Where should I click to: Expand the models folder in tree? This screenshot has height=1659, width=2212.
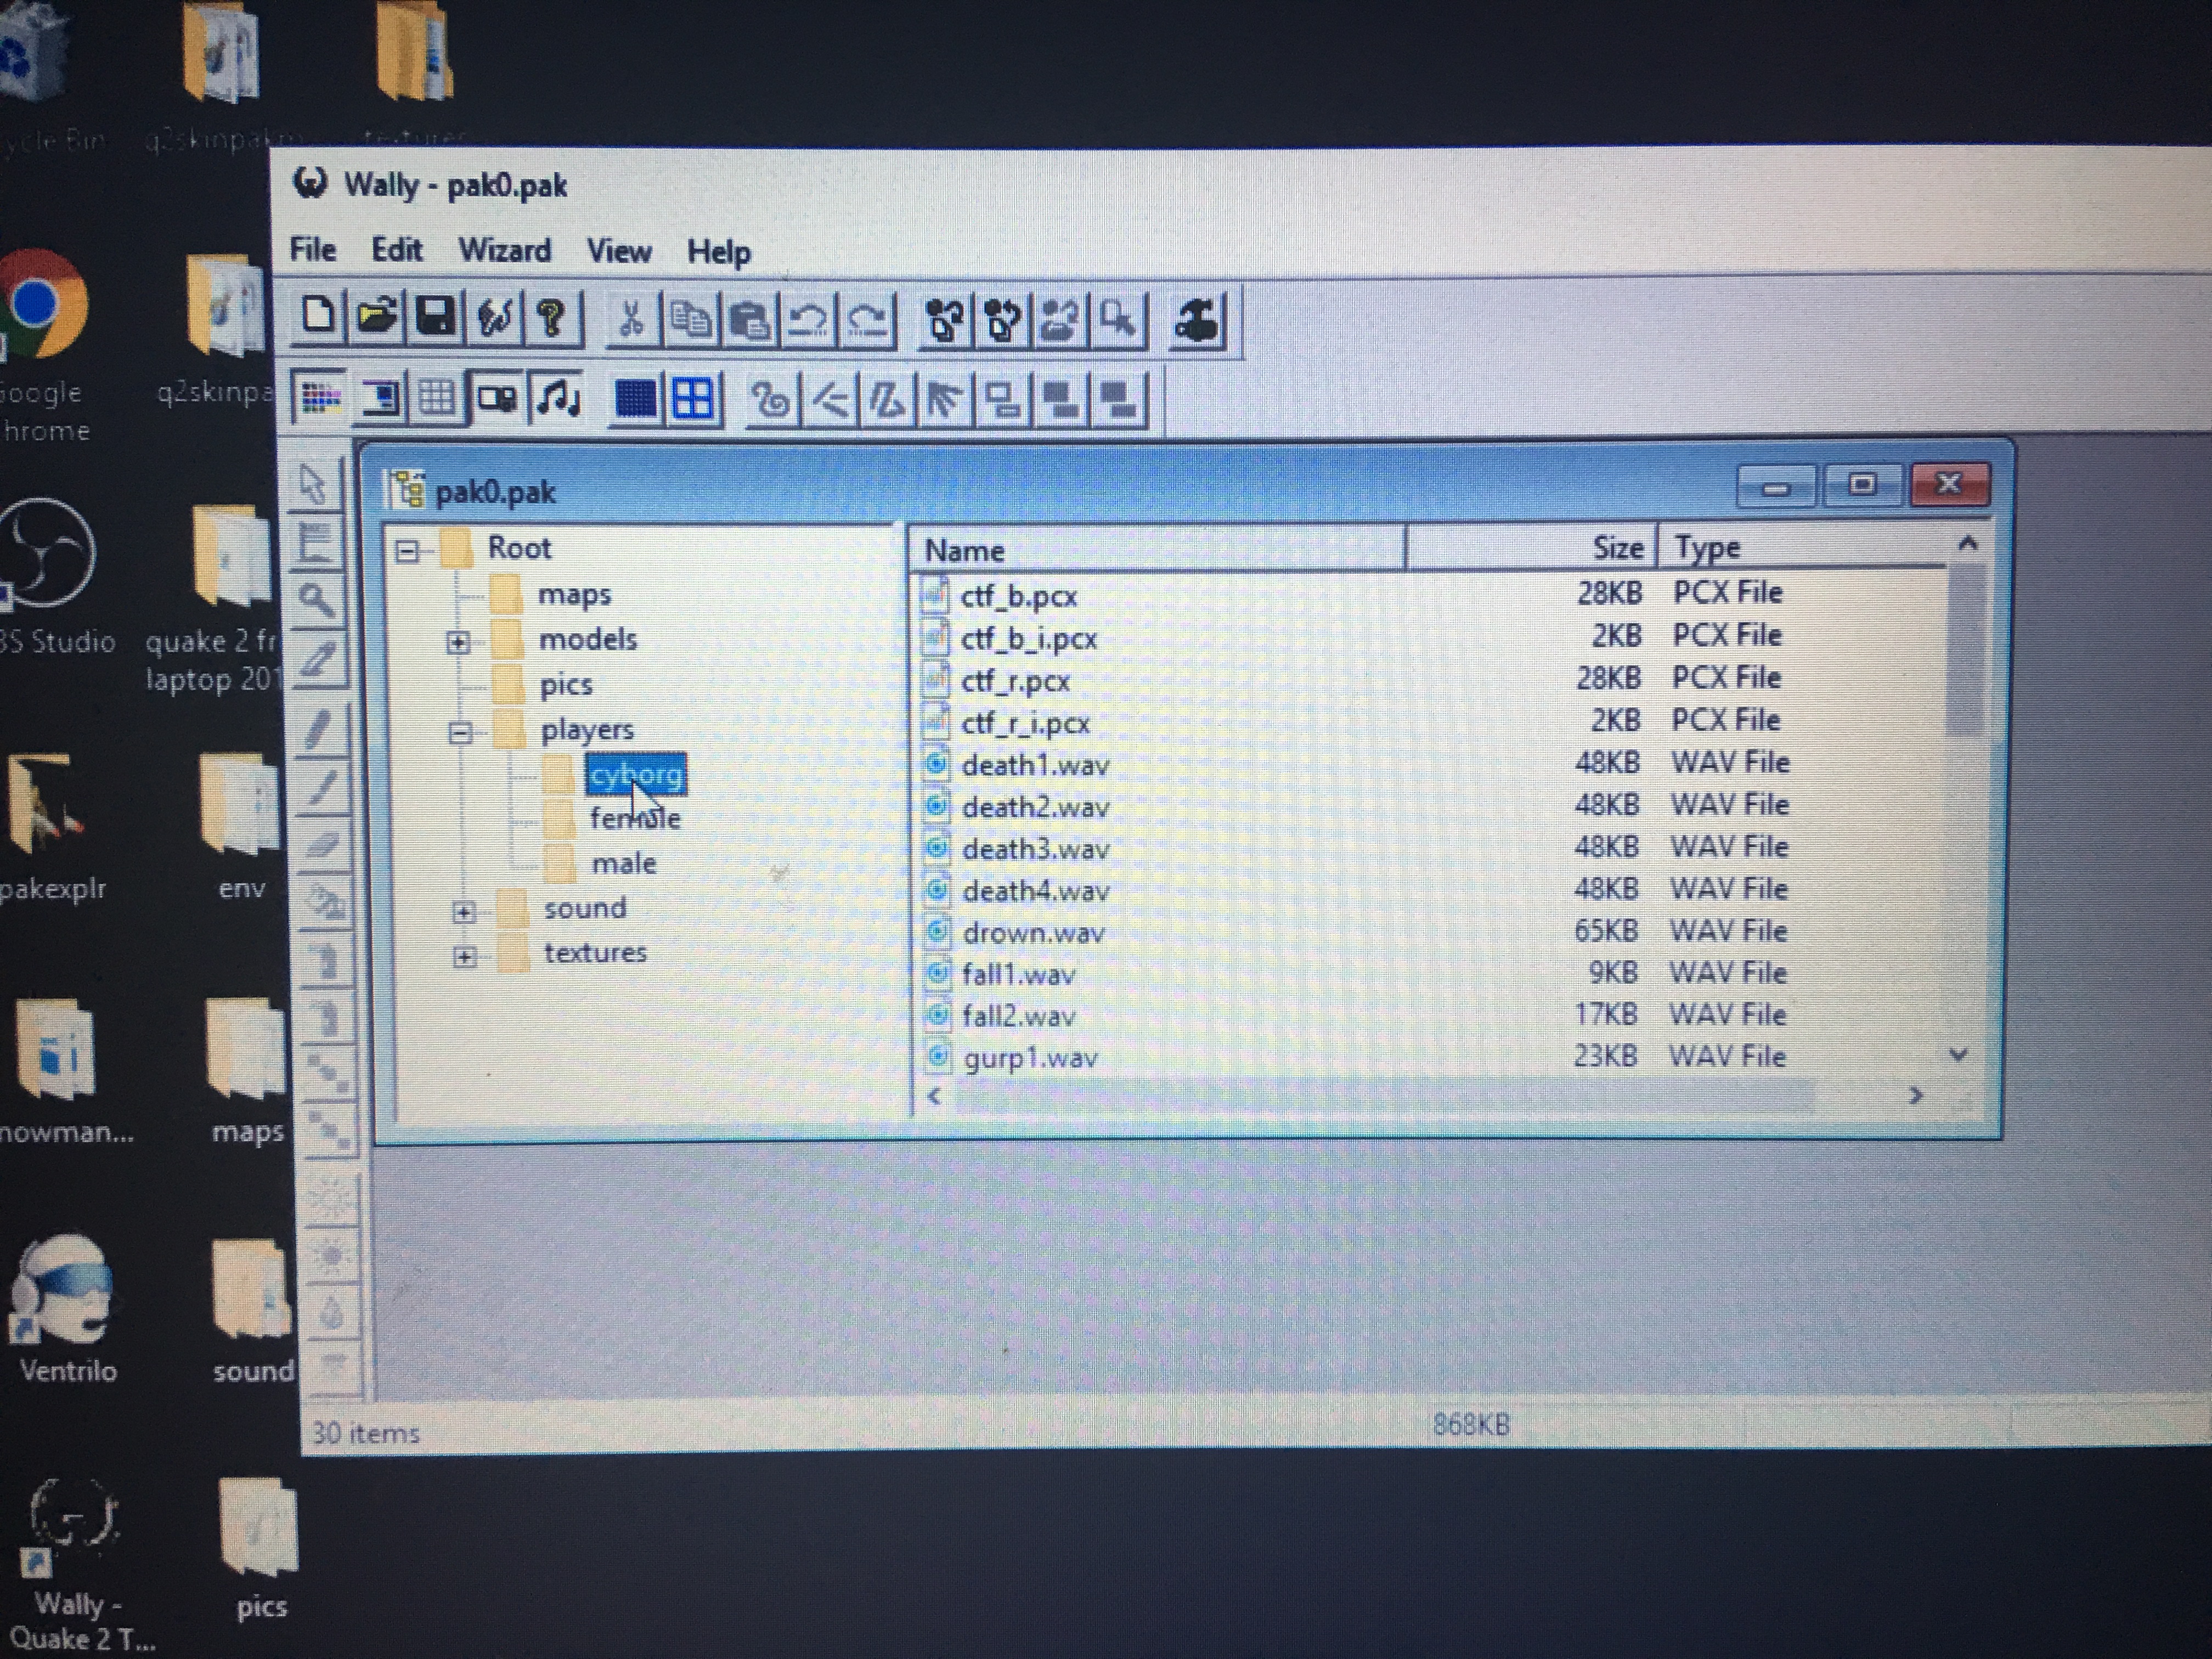point(459,642)
